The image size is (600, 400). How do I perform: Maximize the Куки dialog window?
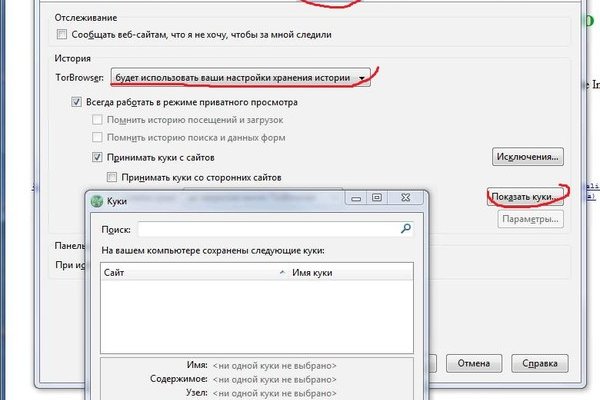point(377,199)
